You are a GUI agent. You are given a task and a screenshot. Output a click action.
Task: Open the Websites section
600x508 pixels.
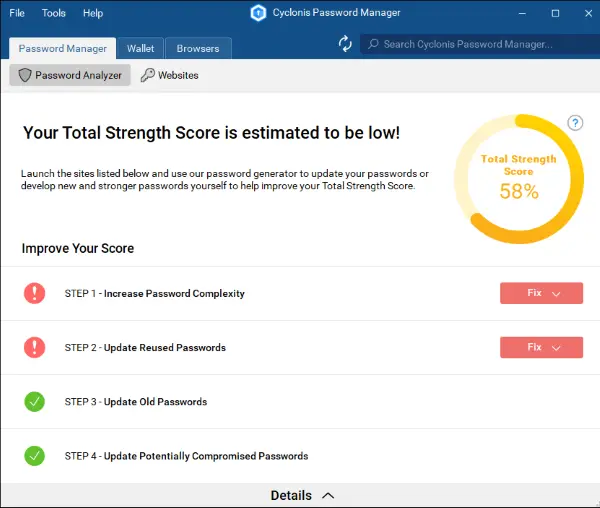170,75
